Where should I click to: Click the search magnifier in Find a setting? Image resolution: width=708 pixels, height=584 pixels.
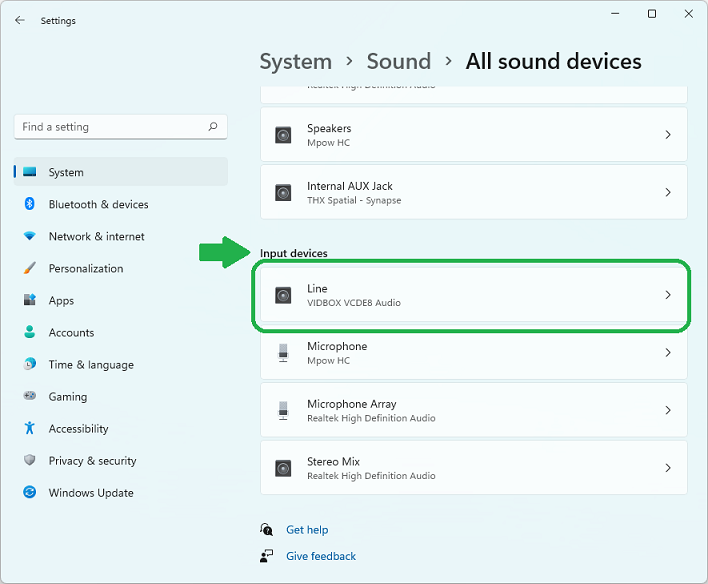click(213, 126)
